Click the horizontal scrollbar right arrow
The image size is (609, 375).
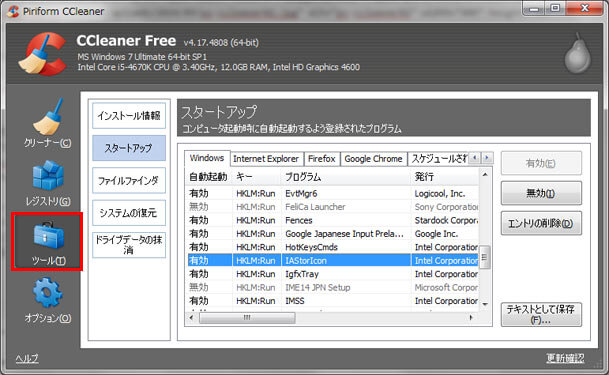pyautogui.click(x=471, y=318)
